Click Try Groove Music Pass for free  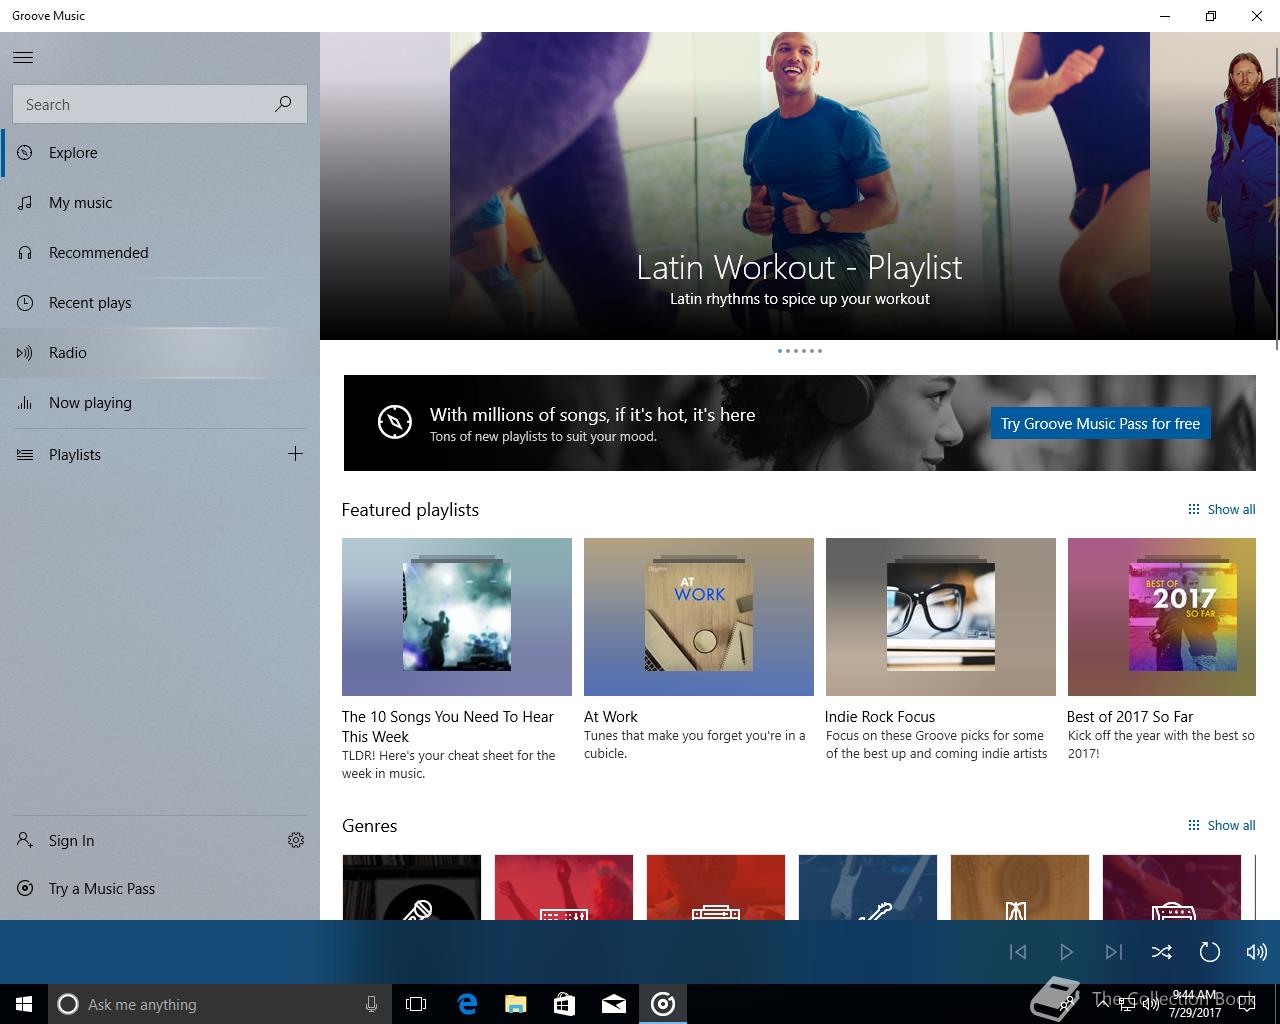[1100, 423]
